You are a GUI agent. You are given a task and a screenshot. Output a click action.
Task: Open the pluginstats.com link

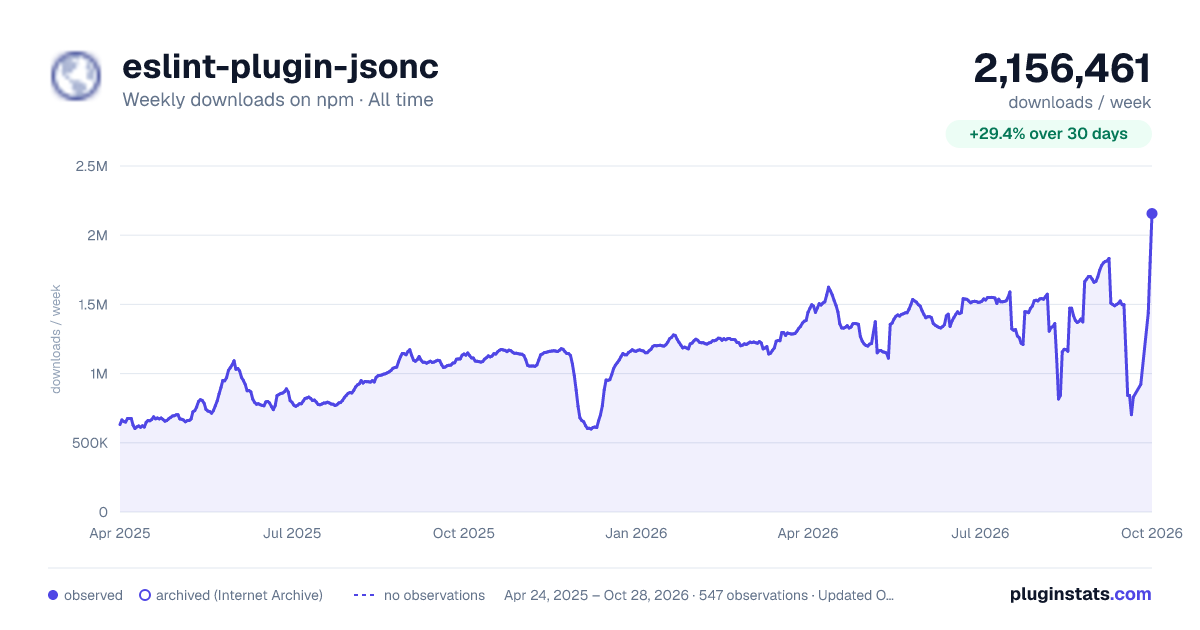tap(1081, 594)
